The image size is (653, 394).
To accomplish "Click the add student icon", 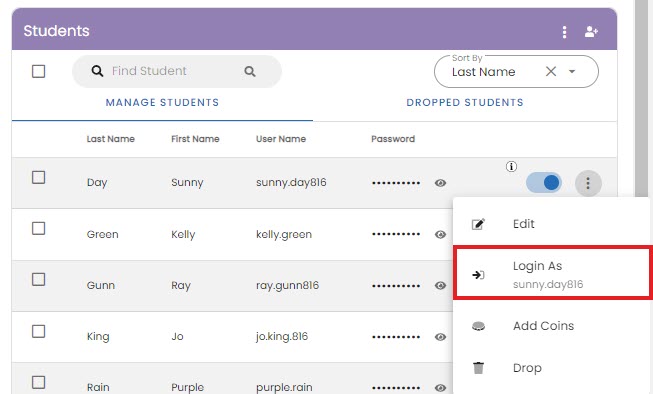I will (x=591, y=32).
